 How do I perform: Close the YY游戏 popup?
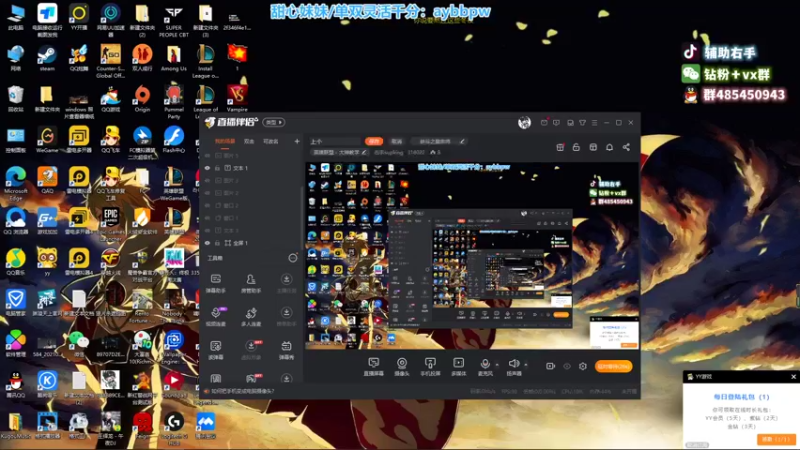point(793,377)
